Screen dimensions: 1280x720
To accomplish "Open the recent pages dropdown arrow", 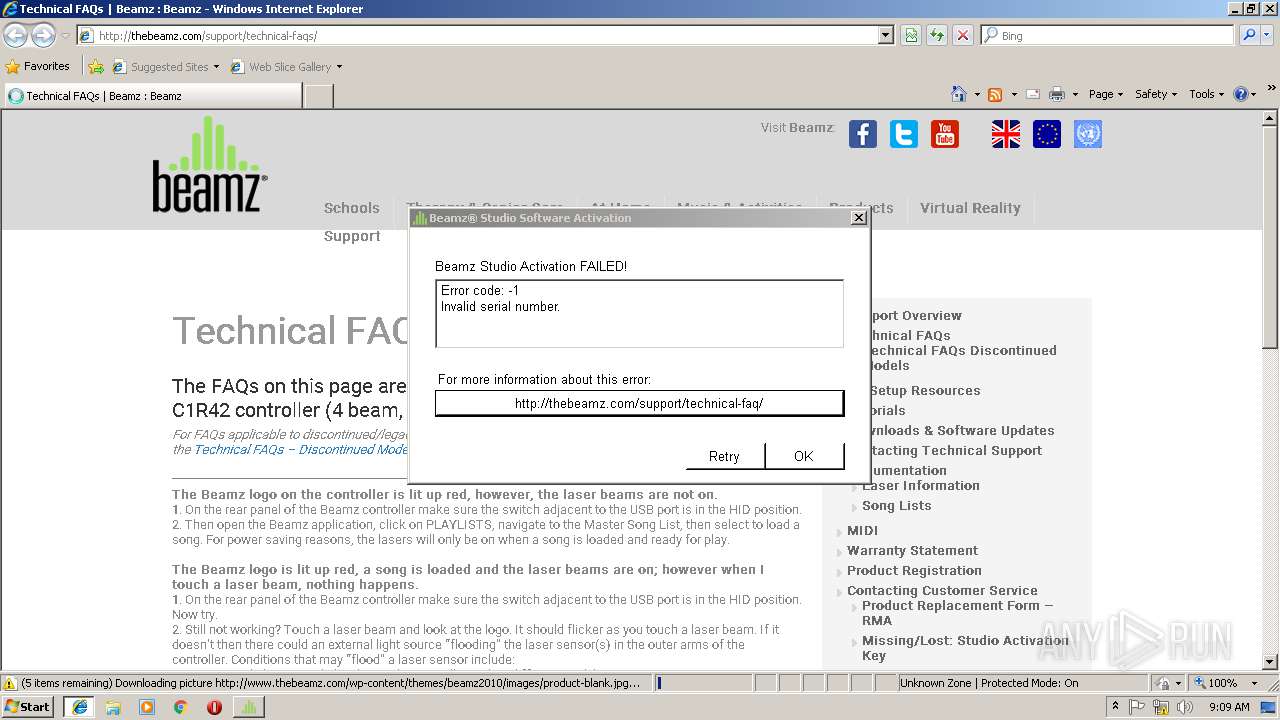I will (65, 36).
